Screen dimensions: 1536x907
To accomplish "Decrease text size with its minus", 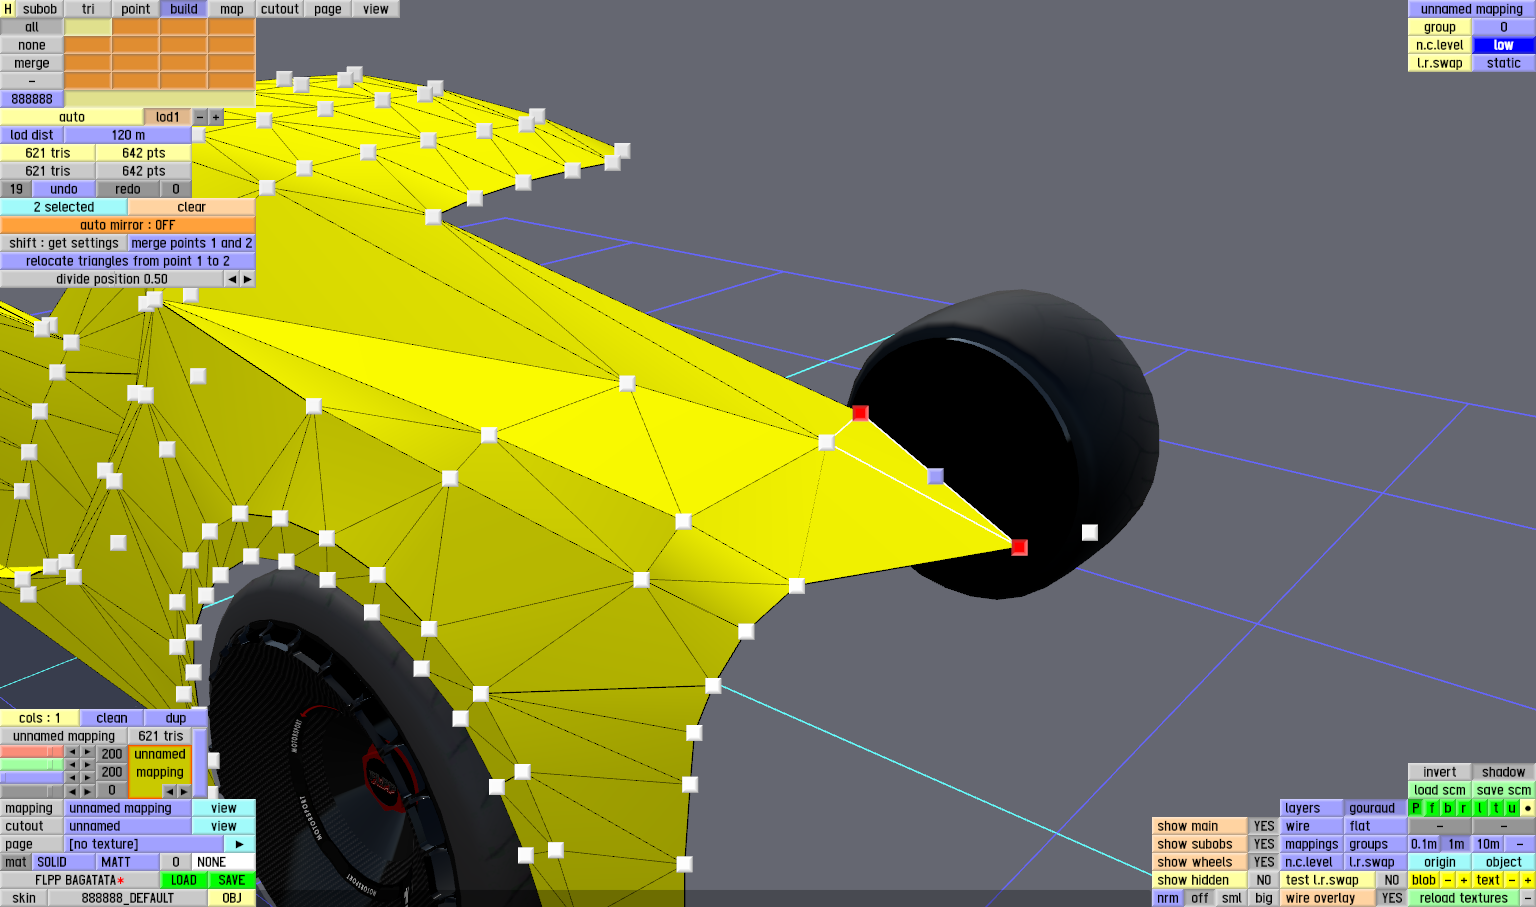I will [1512, 880].
